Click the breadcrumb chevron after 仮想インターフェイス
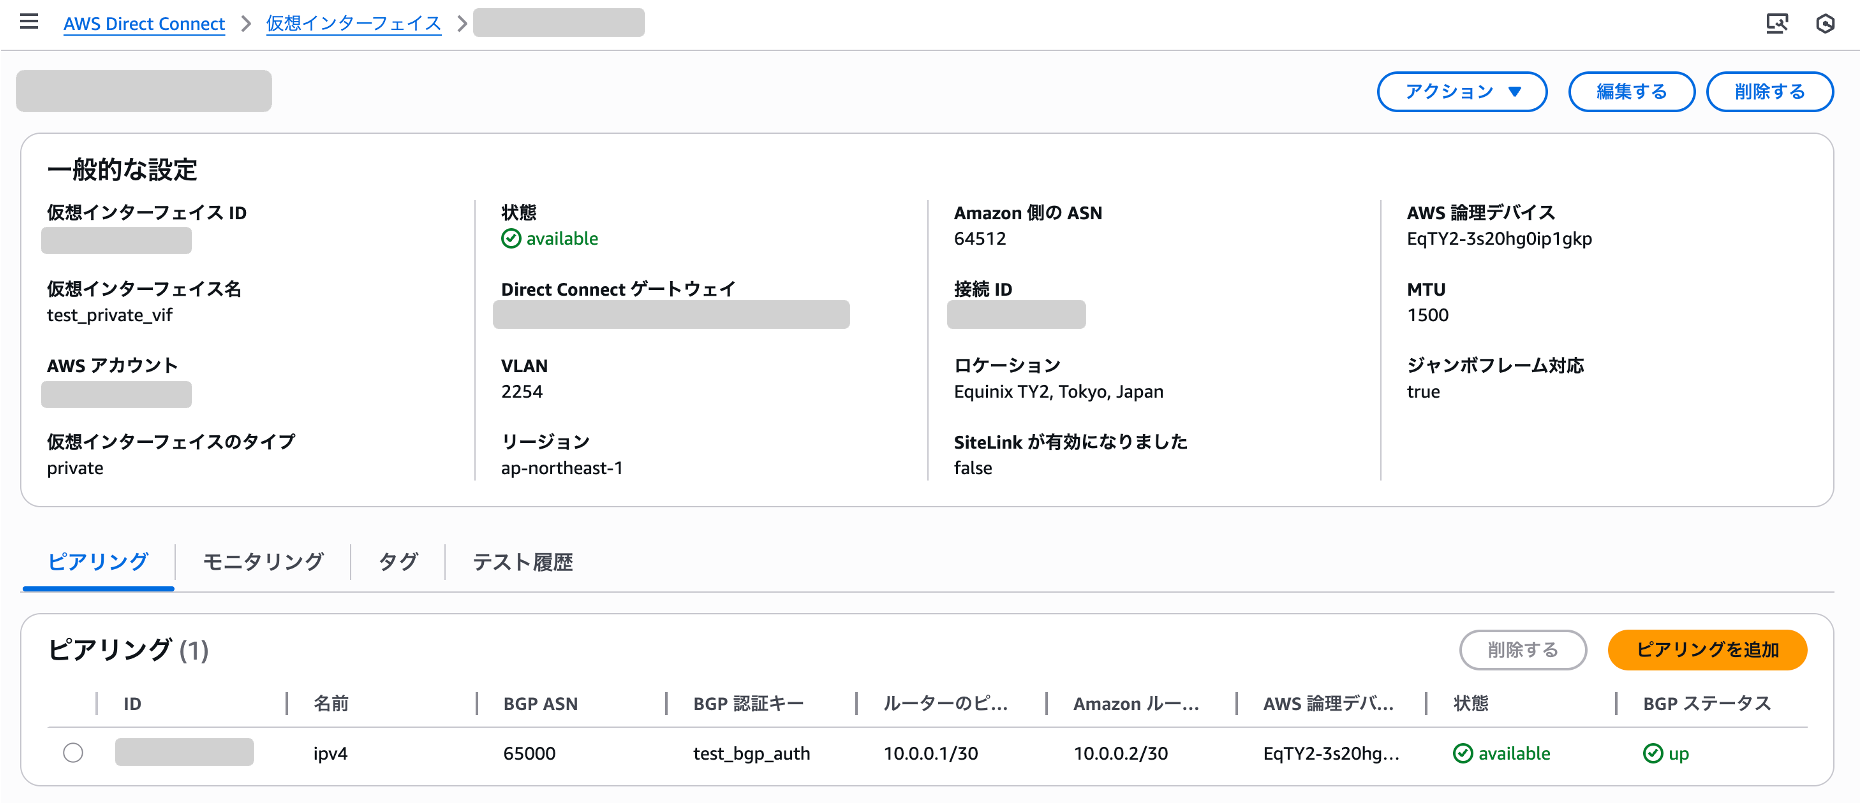This screenshot has height=804, width=1860. [x=461, y=23]
